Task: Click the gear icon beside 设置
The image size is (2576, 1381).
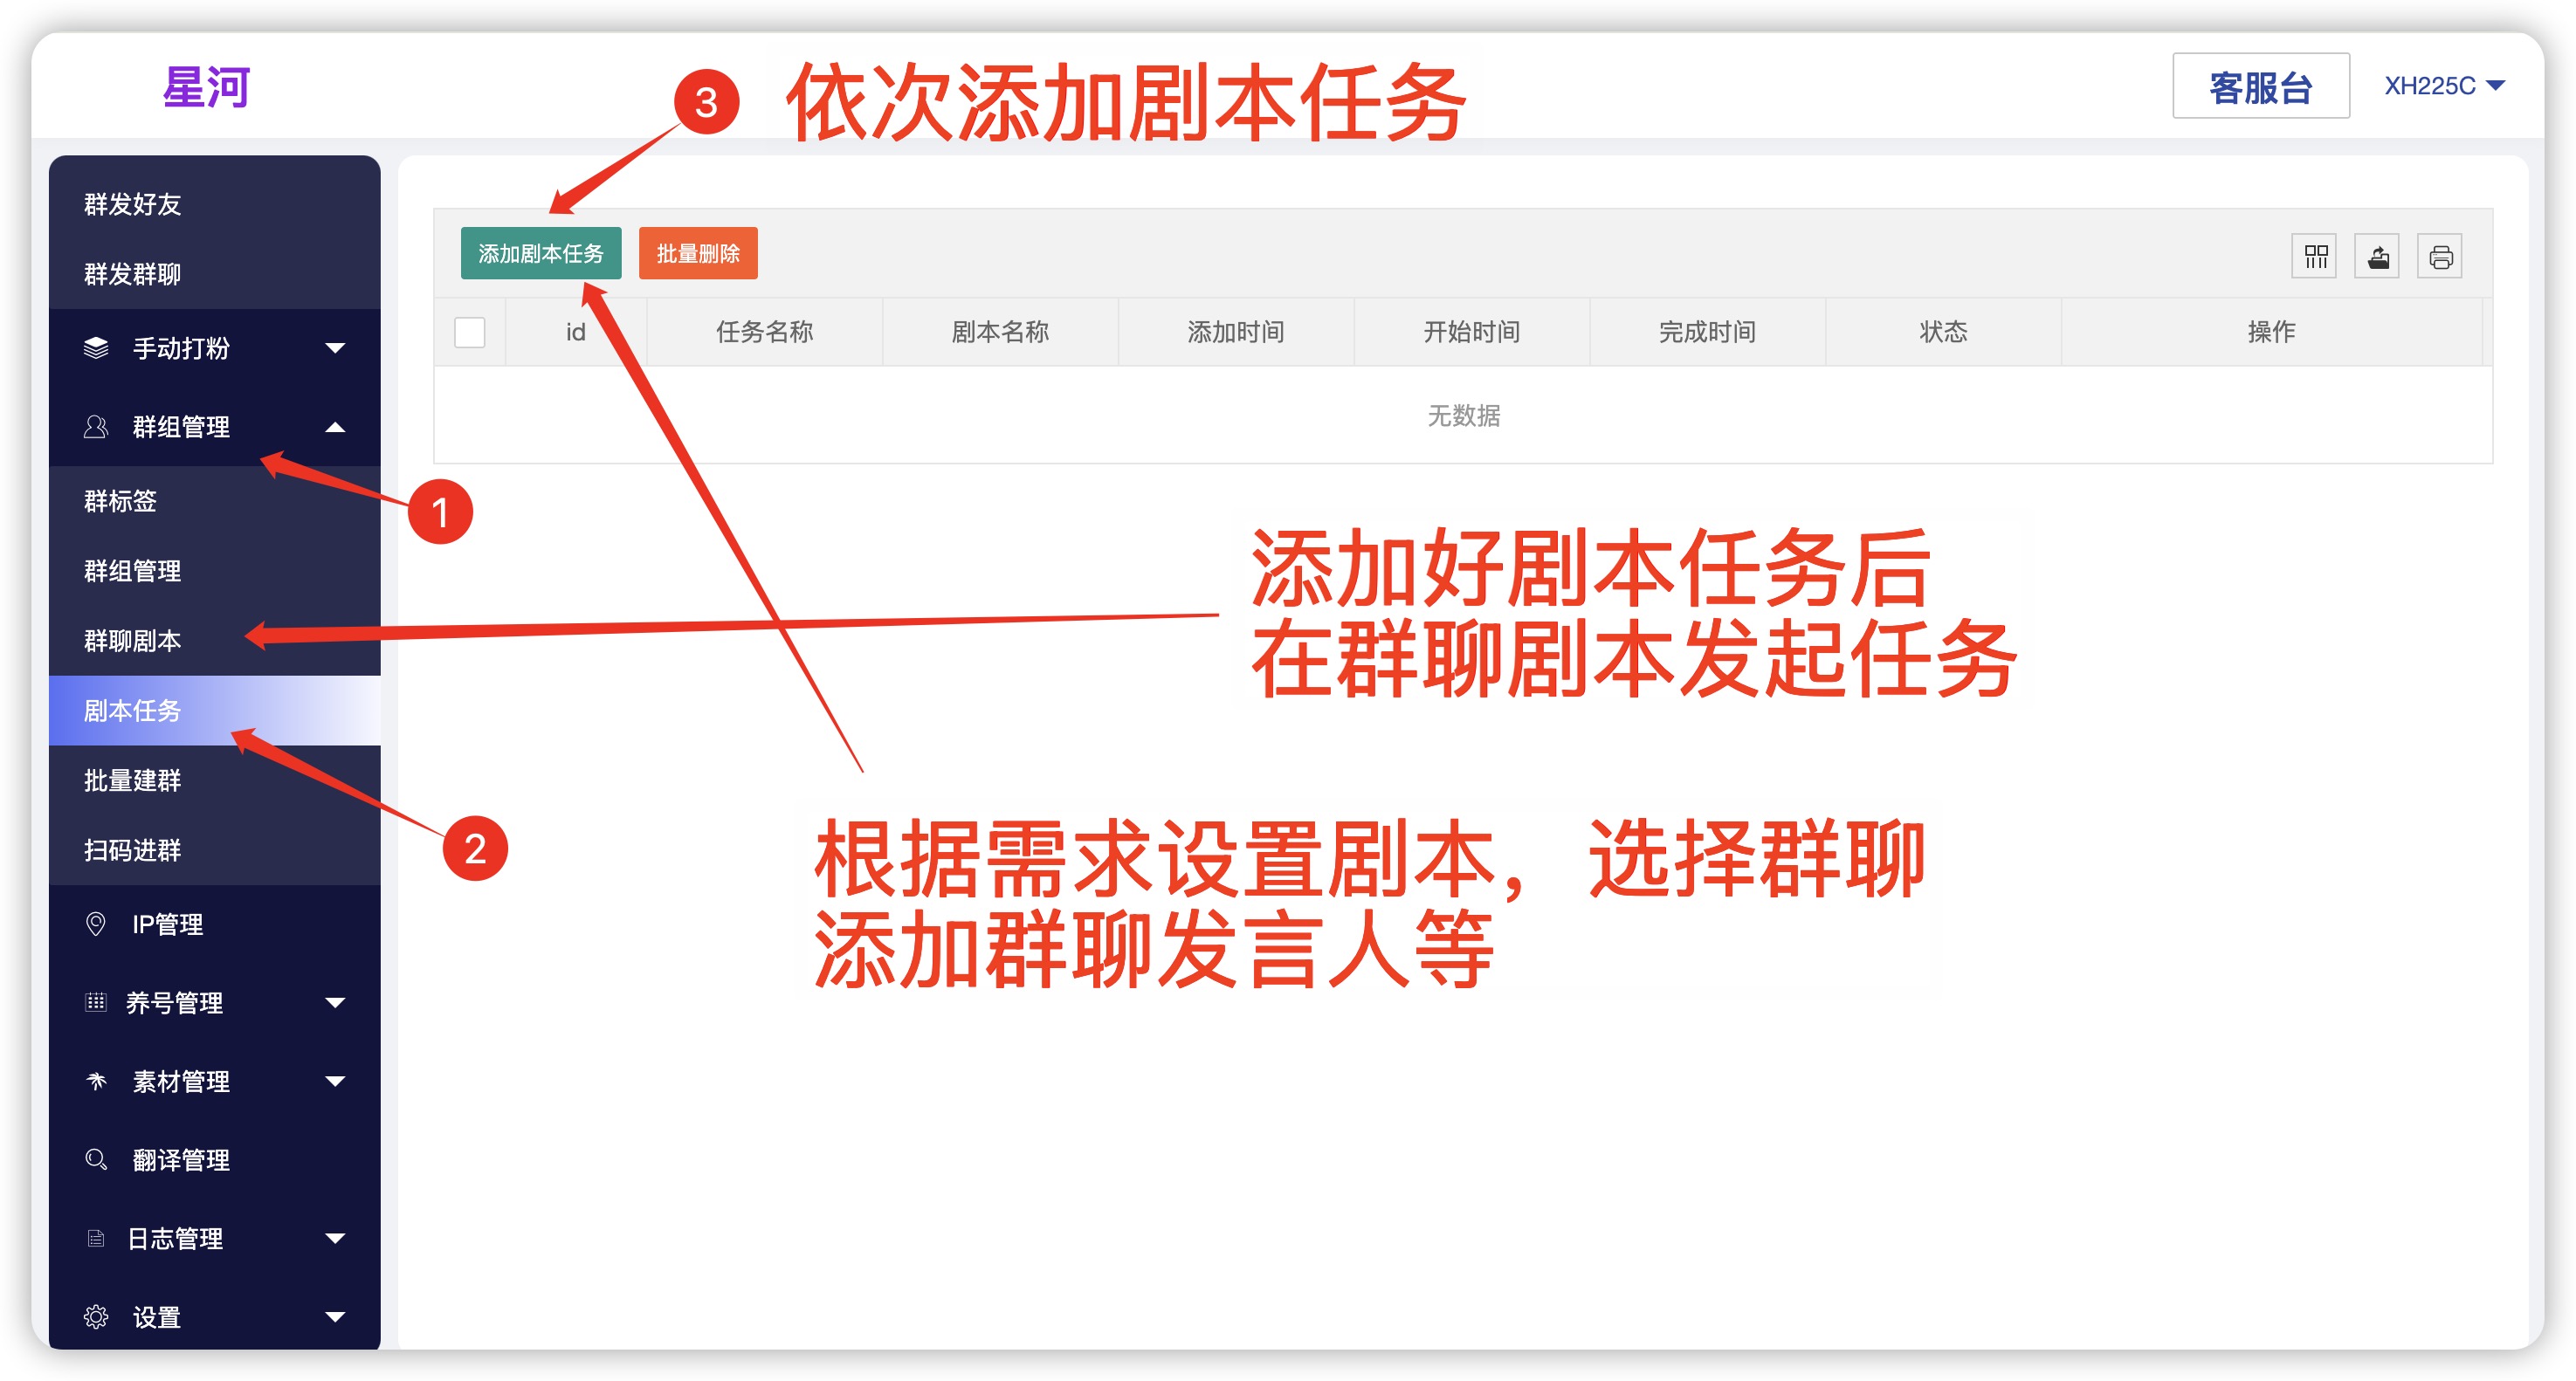Action: [96, 1317]
